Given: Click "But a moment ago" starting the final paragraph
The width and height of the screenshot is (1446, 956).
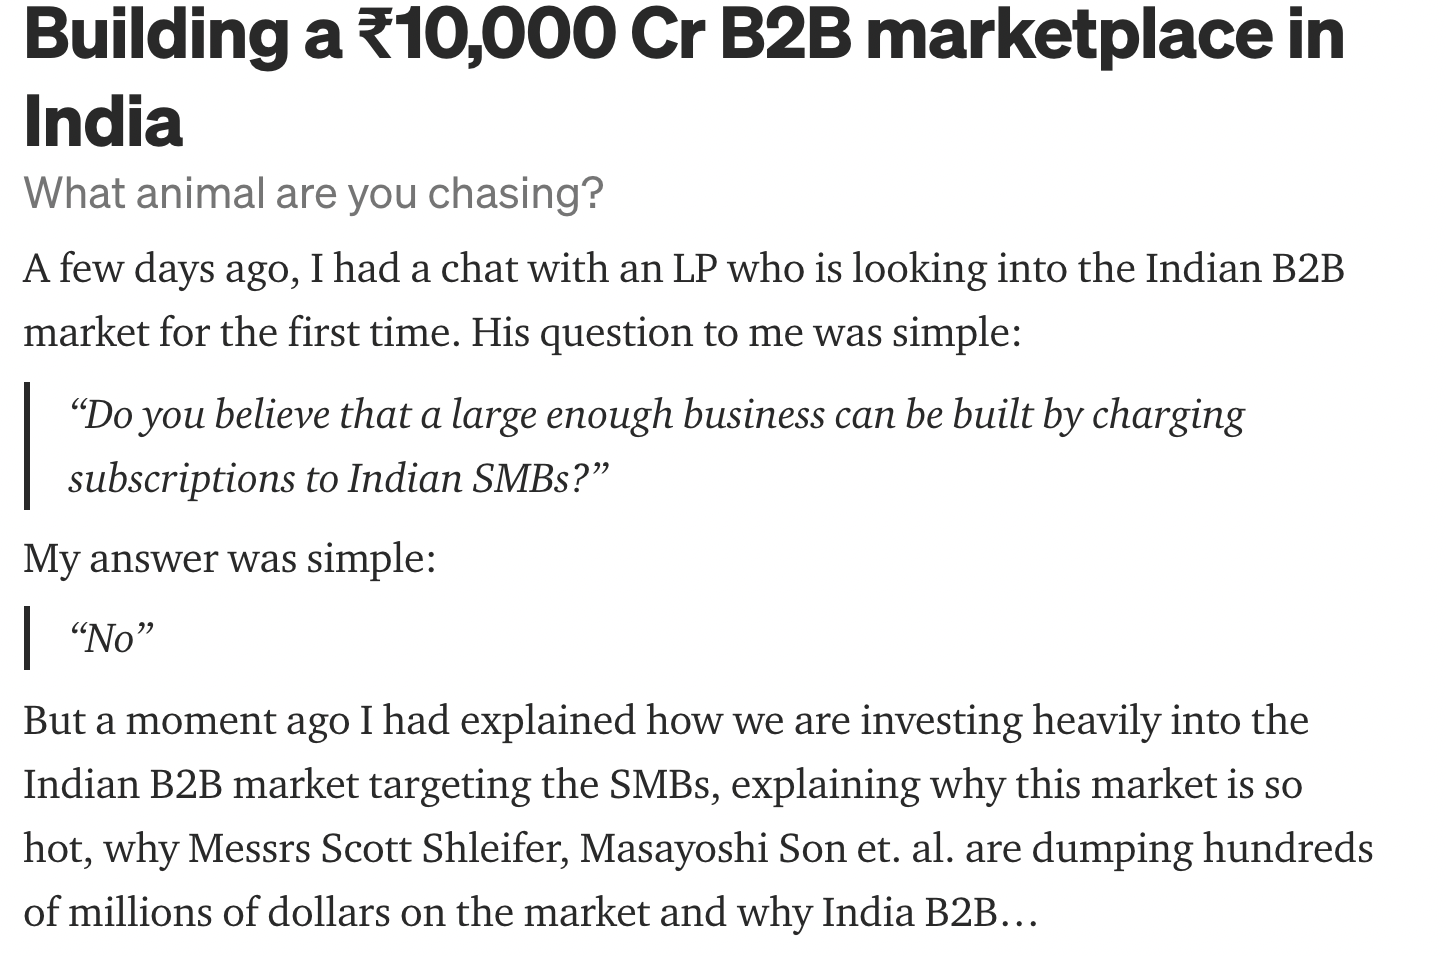Looking at the screenshot, I should pos(187,720).
